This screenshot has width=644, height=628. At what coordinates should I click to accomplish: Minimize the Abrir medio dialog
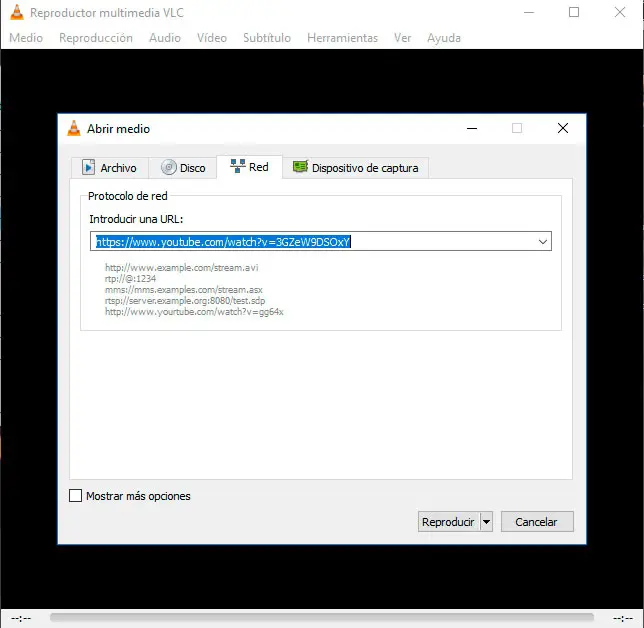coord(472,128)
